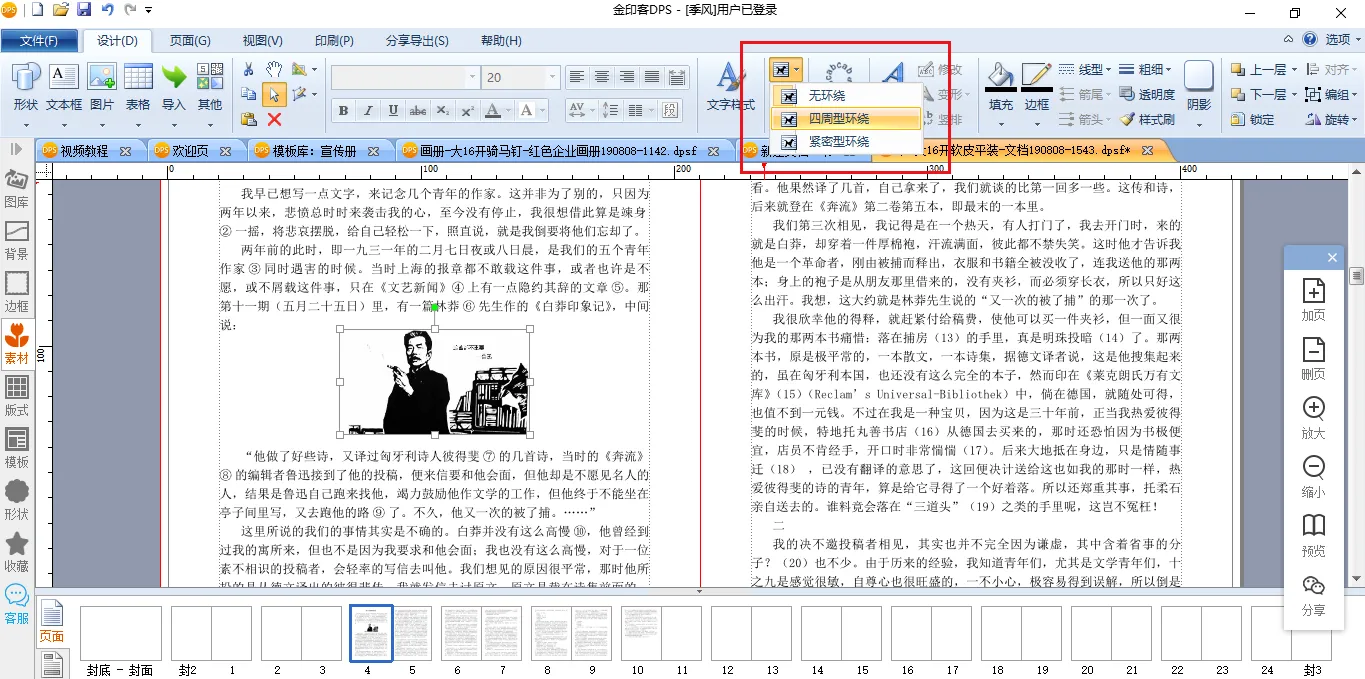Select the hand pan tool
The width and height of the screenshot is (1365, 679).
tap(274, 69)
